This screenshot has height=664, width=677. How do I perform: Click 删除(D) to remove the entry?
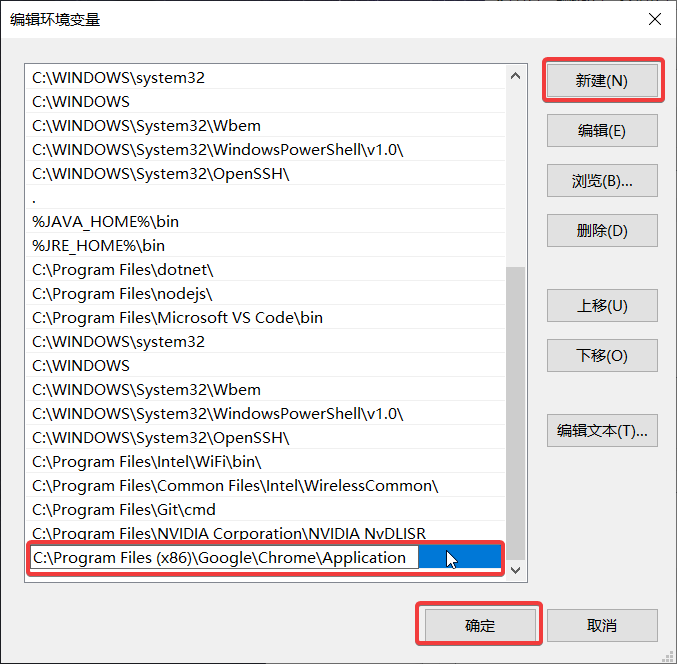(x=602, y=231)
